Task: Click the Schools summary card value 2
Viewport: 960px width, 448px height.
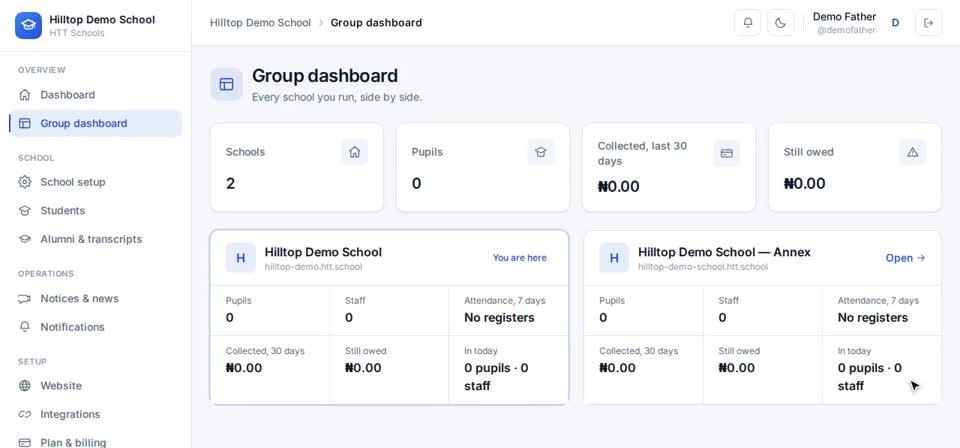Action: click(x=230, y=184)
